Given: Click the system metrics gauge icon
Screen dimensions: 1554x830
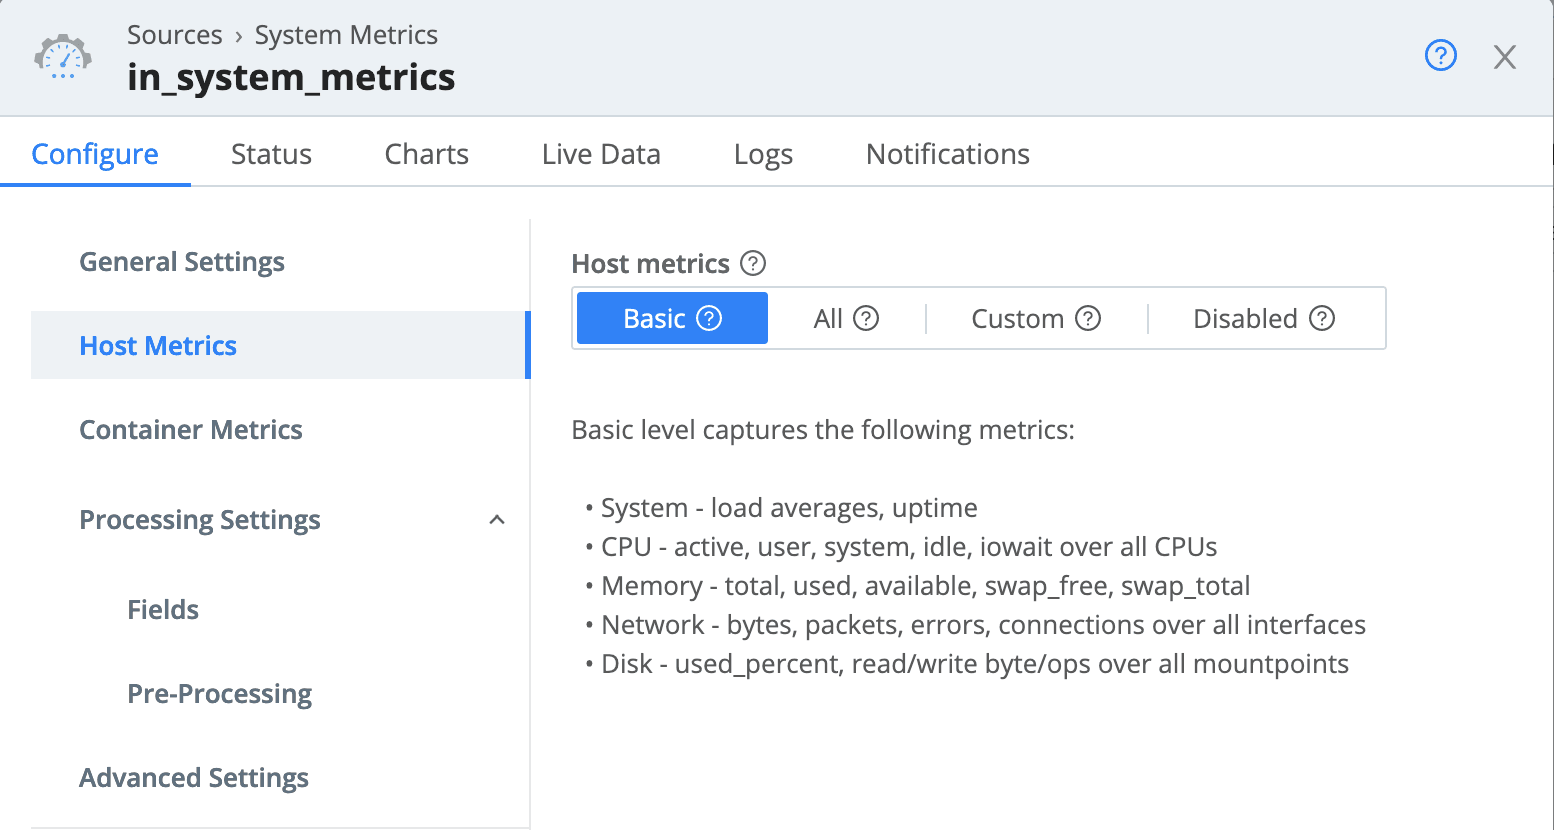Looking at the screenshot, I should 63,56.
